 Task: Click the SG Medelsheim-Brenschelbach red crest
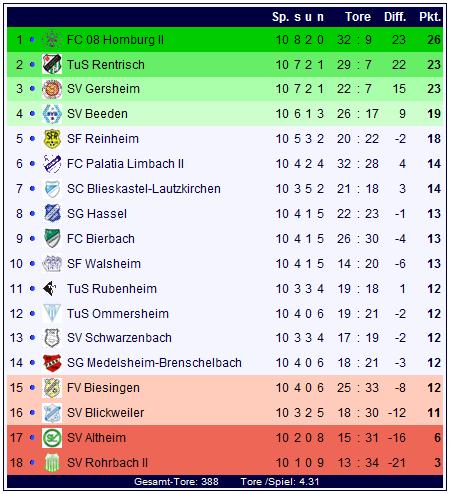click(52, 363)
